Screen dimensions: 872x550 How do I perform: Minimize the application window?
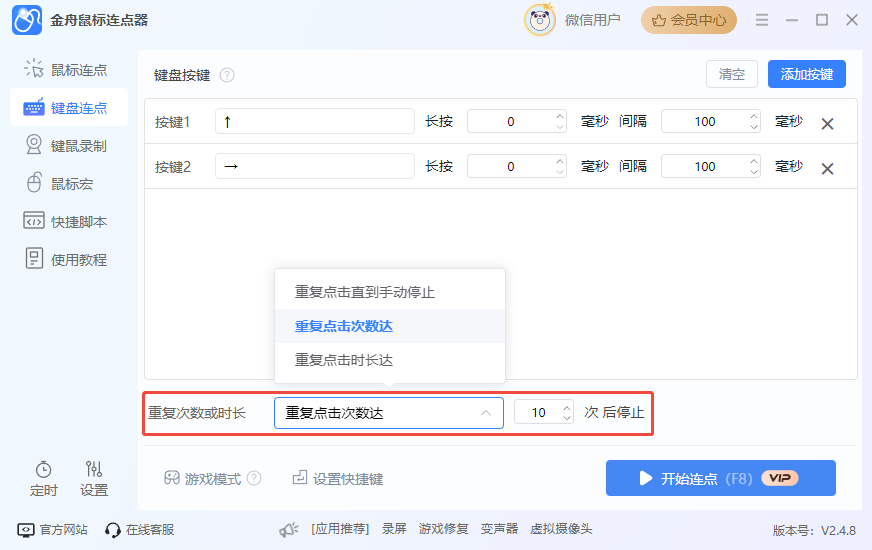click(x=792, y=20)
